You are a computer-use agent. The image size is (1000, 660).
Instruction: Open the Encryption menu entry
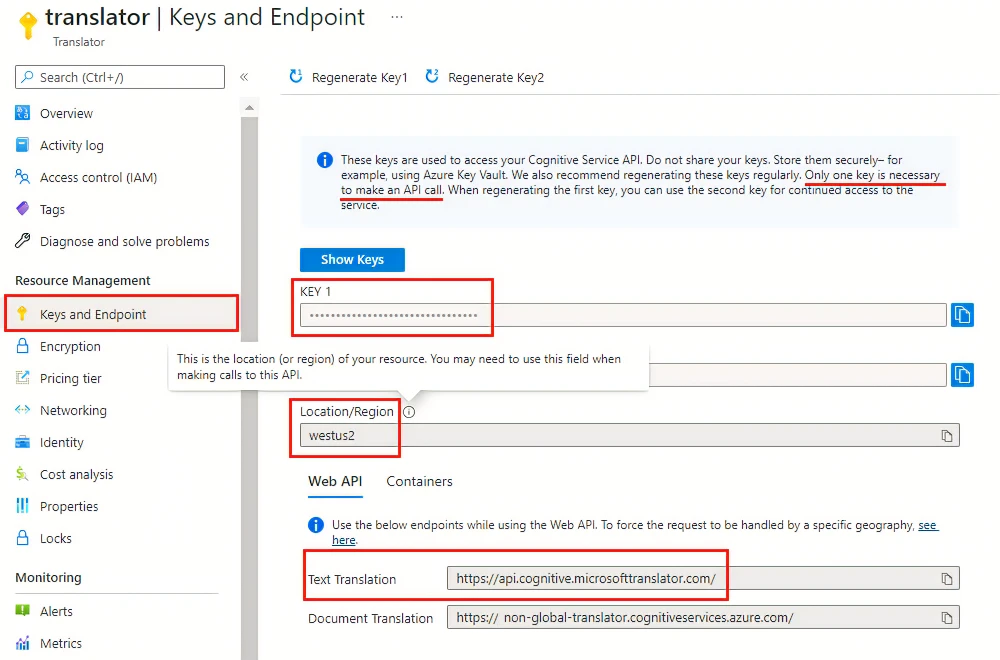pyautogui.click(x=70, y=346)
